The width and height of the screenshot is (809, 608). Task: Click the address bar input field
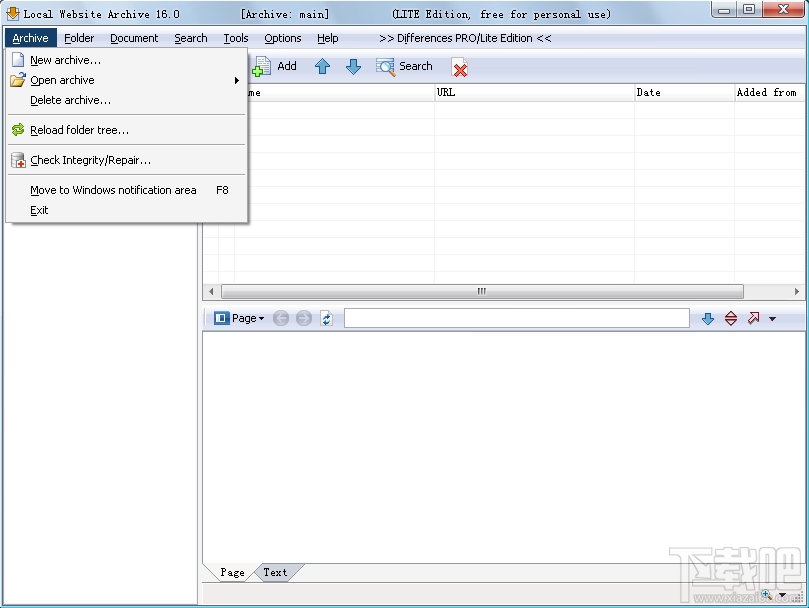(517, 318)
